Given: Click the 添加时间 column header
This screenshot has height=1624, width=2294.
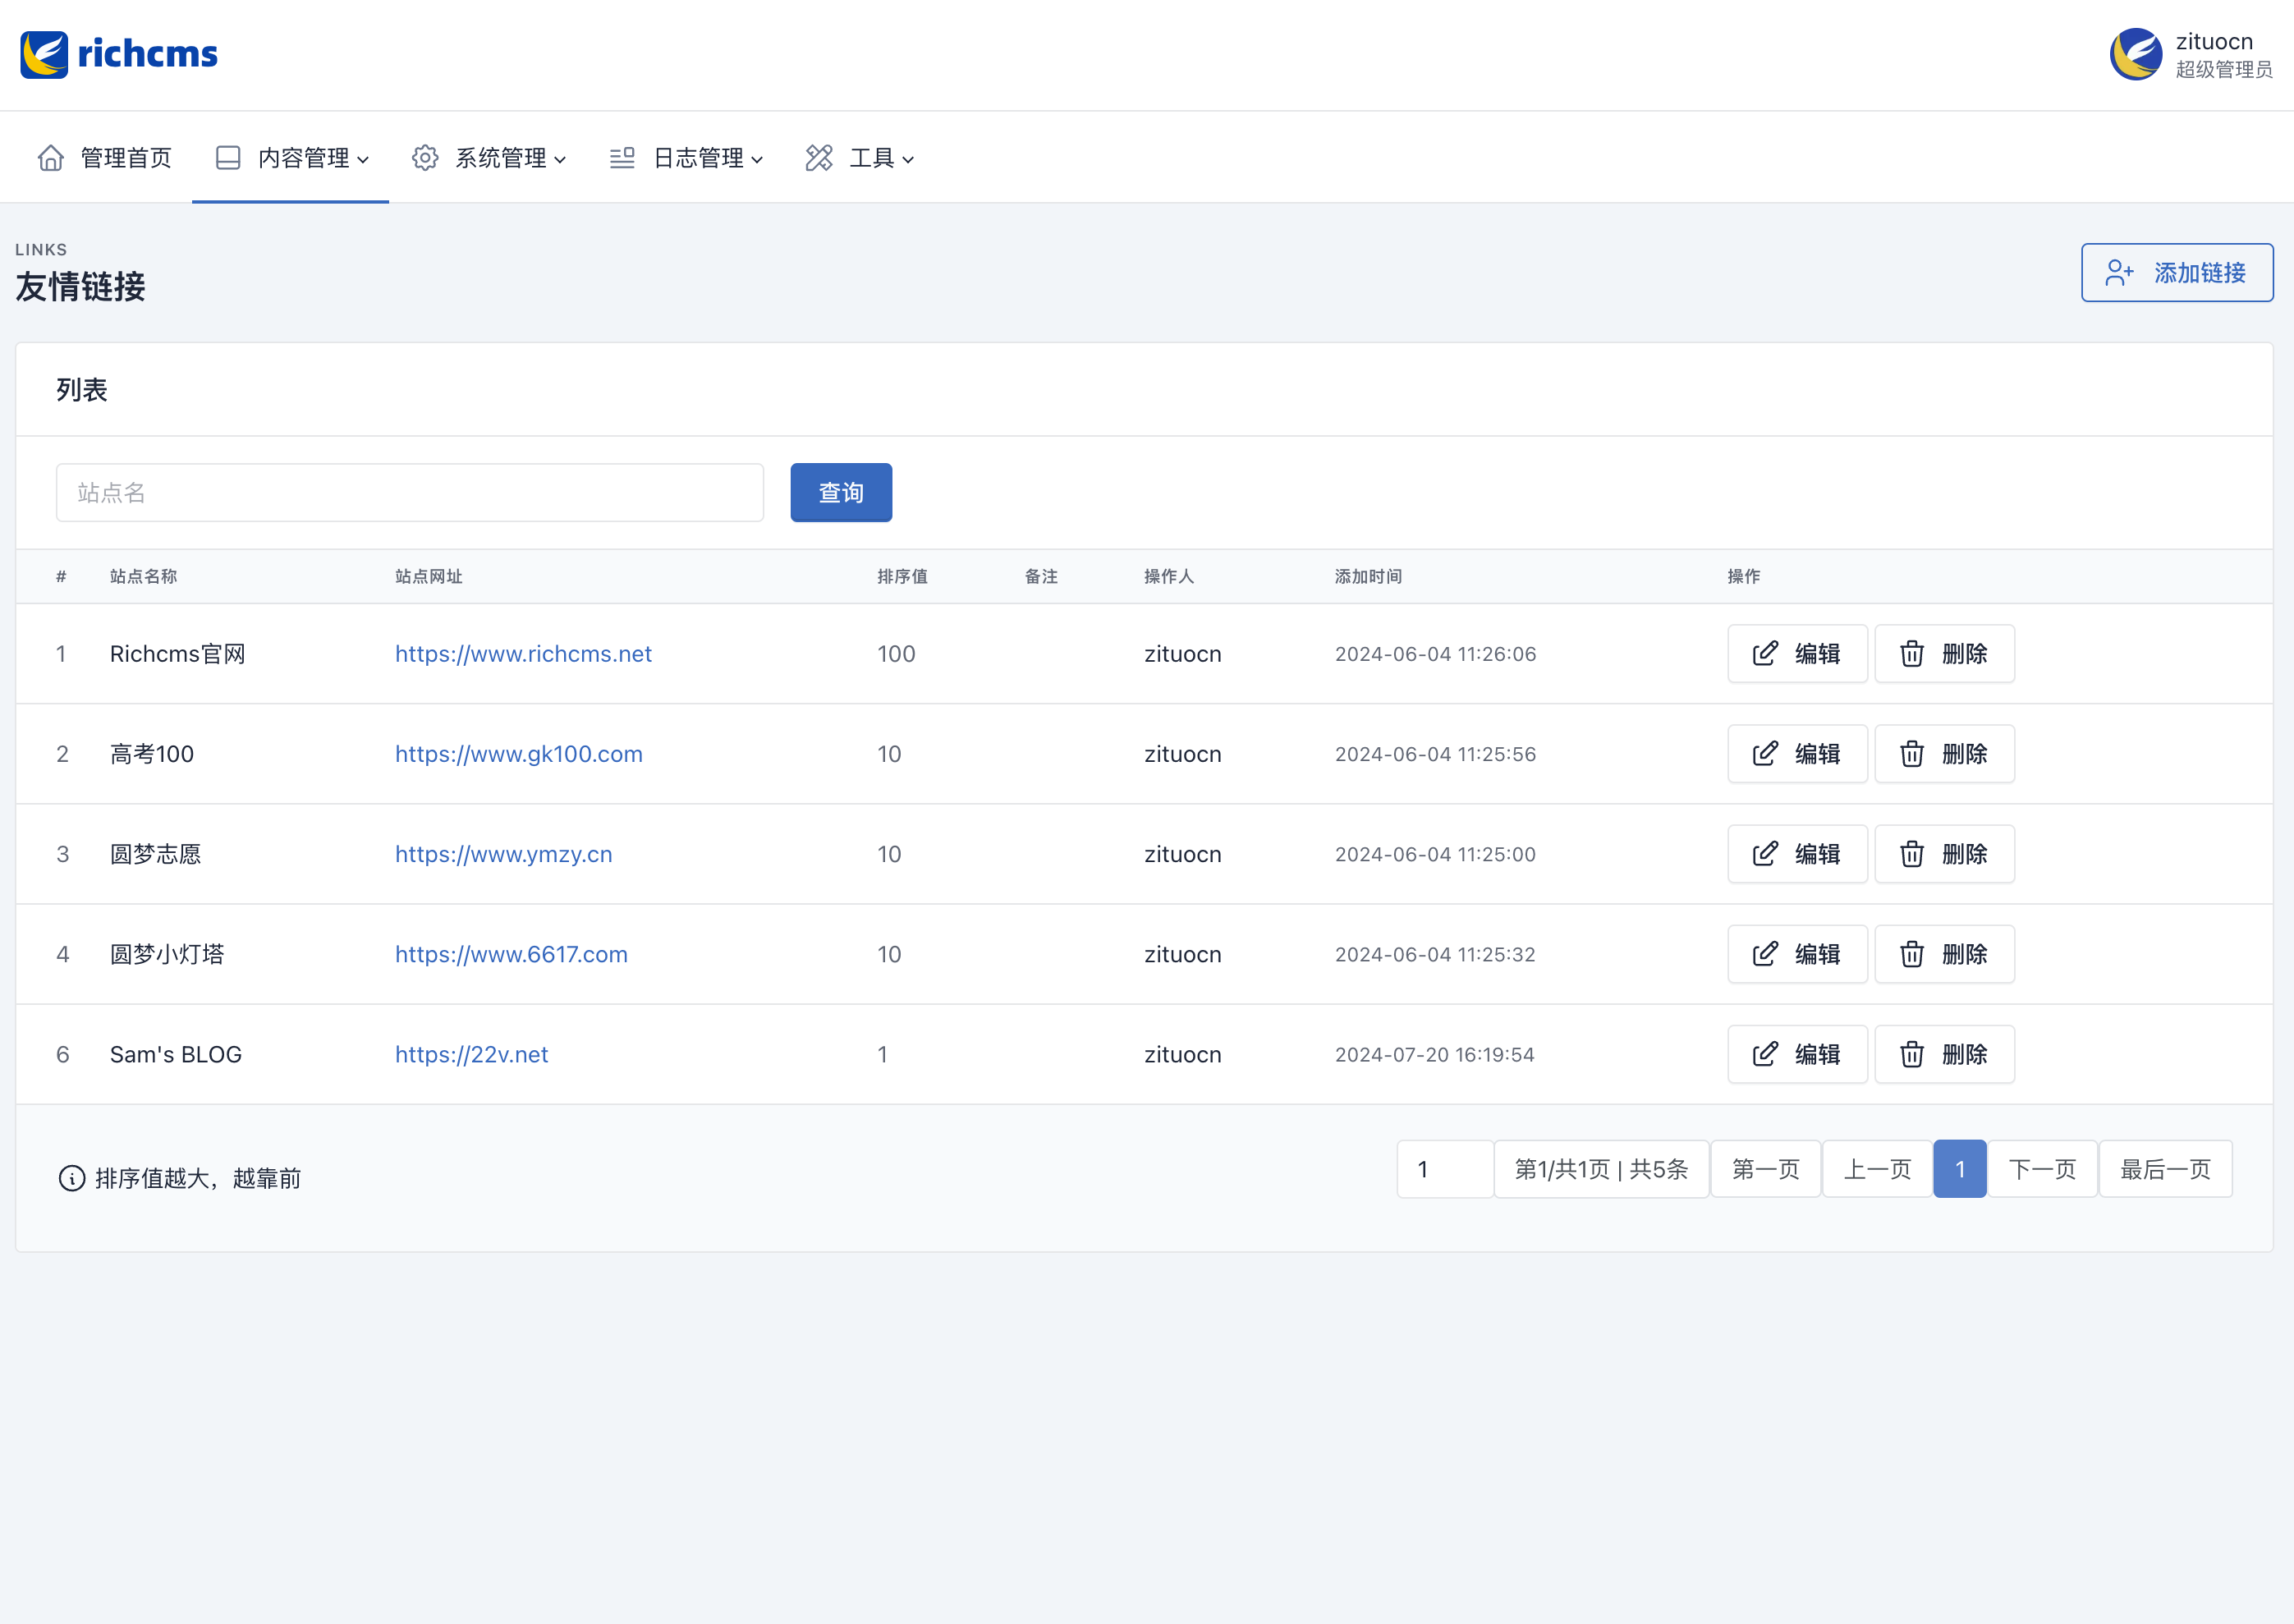Looking at the screenshot, I should 1368,576.
